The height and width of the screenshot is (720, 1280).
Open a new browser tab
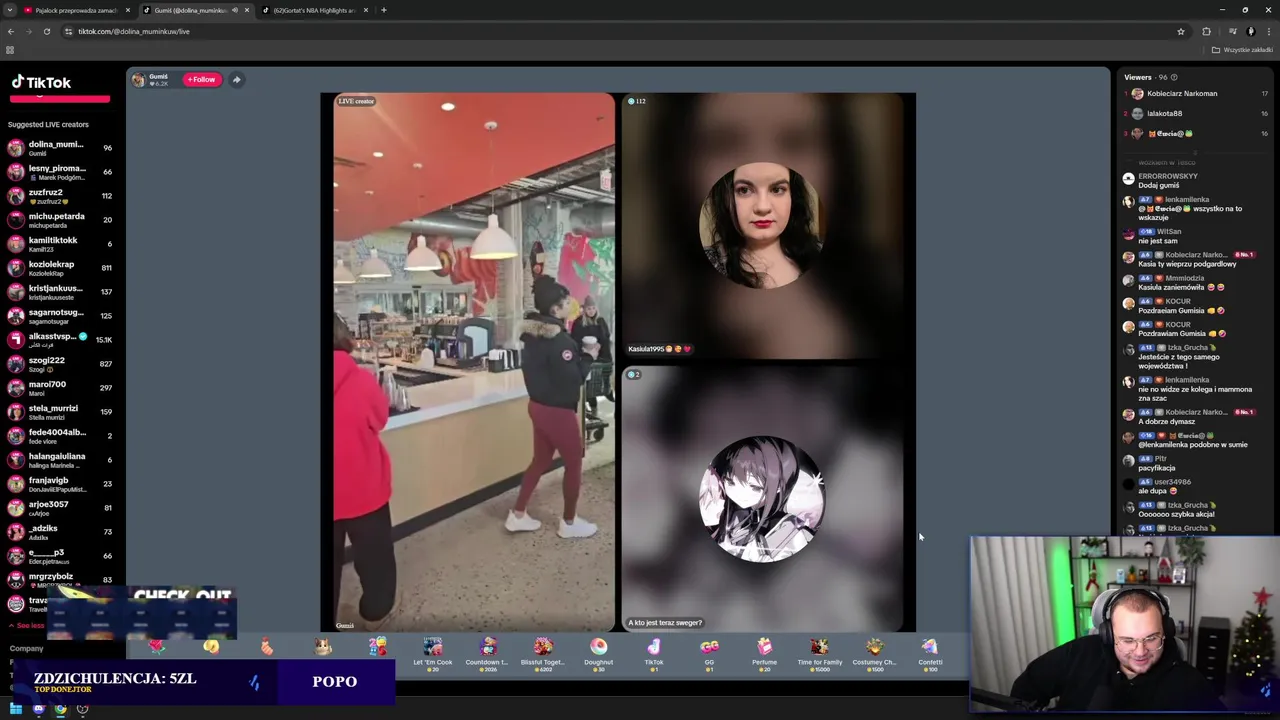coord(384,10)
